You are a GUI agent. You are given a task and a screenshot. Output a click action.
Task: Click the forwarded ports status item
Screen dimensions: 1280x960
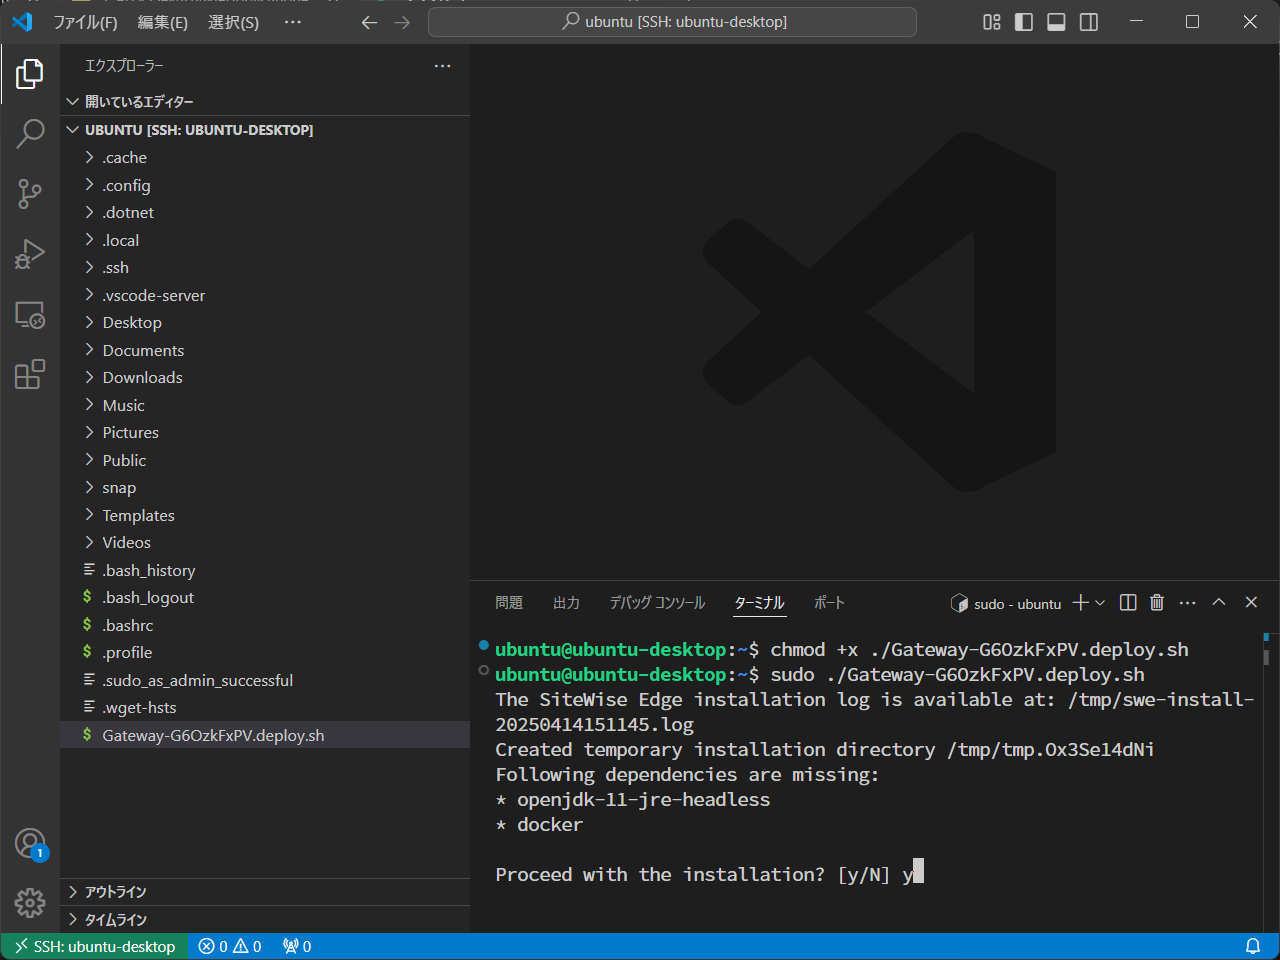click(297, 947)
